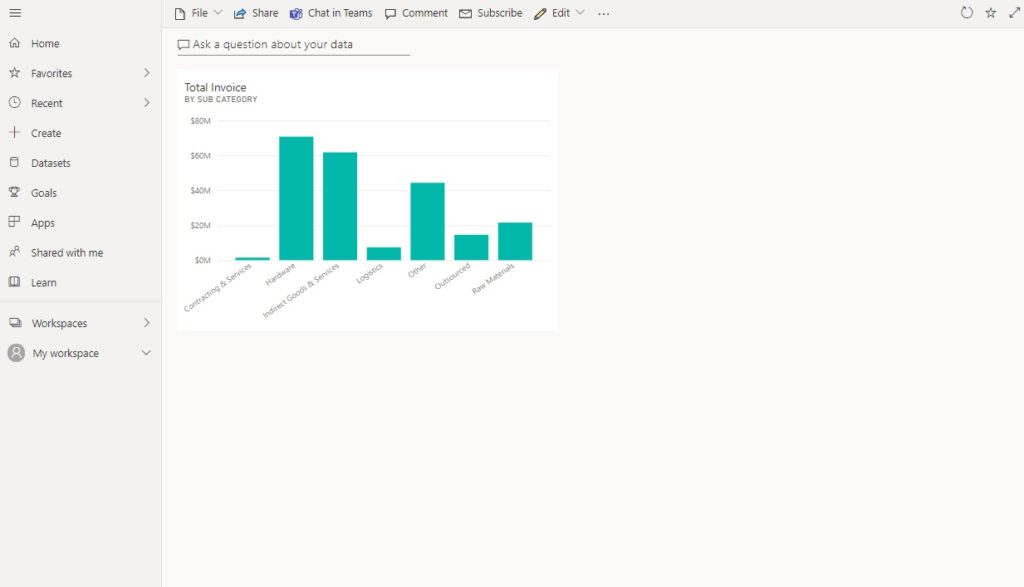Click the BY SUB CATEGORY subtitle
1024x587 pixels.
[221, 99]
